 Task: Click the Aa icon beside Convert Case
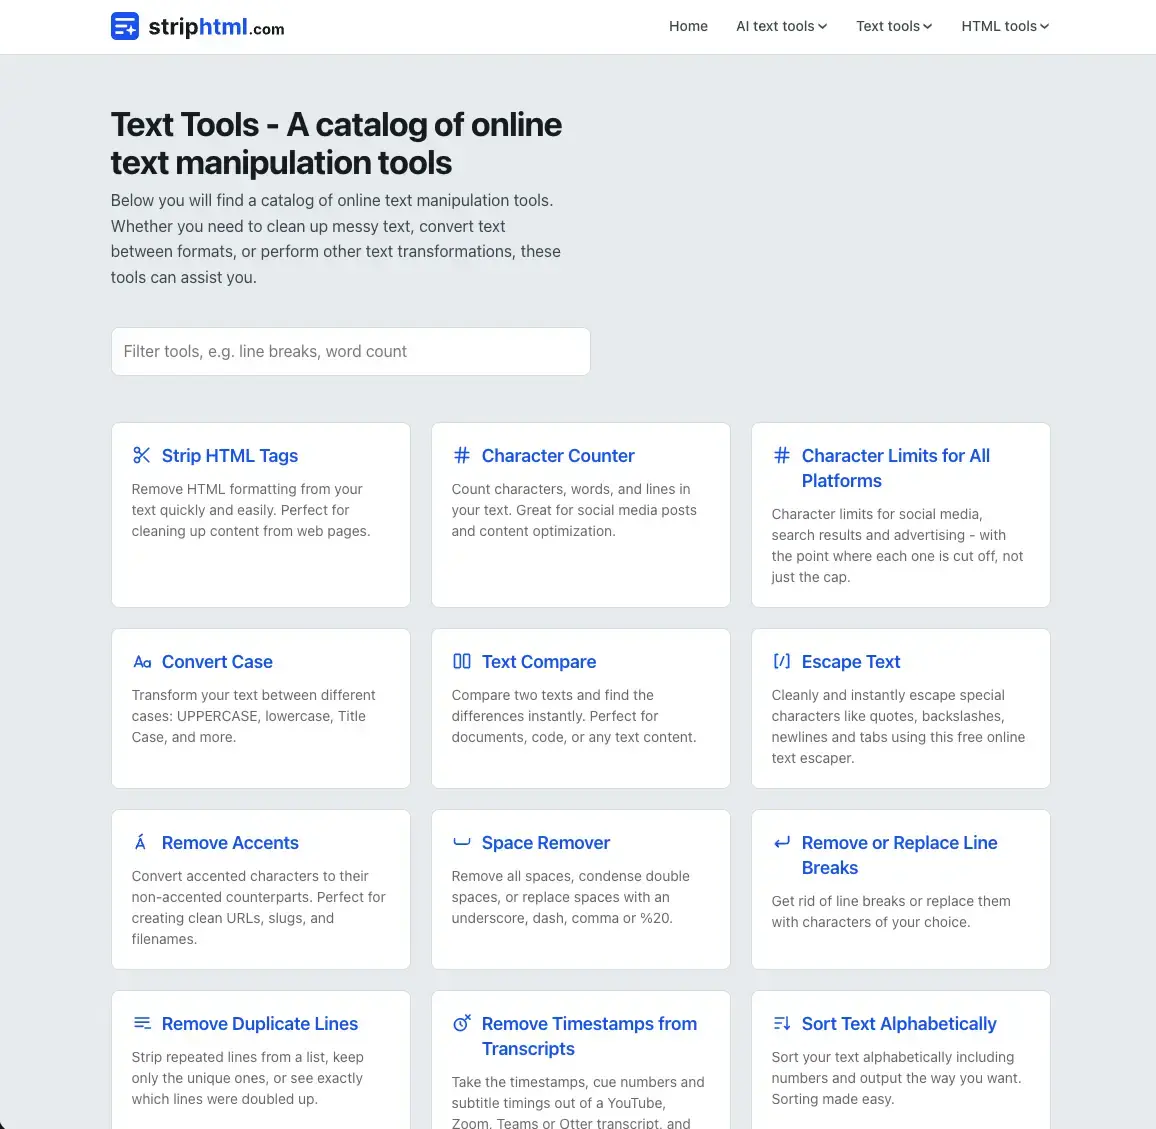pyautogui.click(x=142, y=661)
